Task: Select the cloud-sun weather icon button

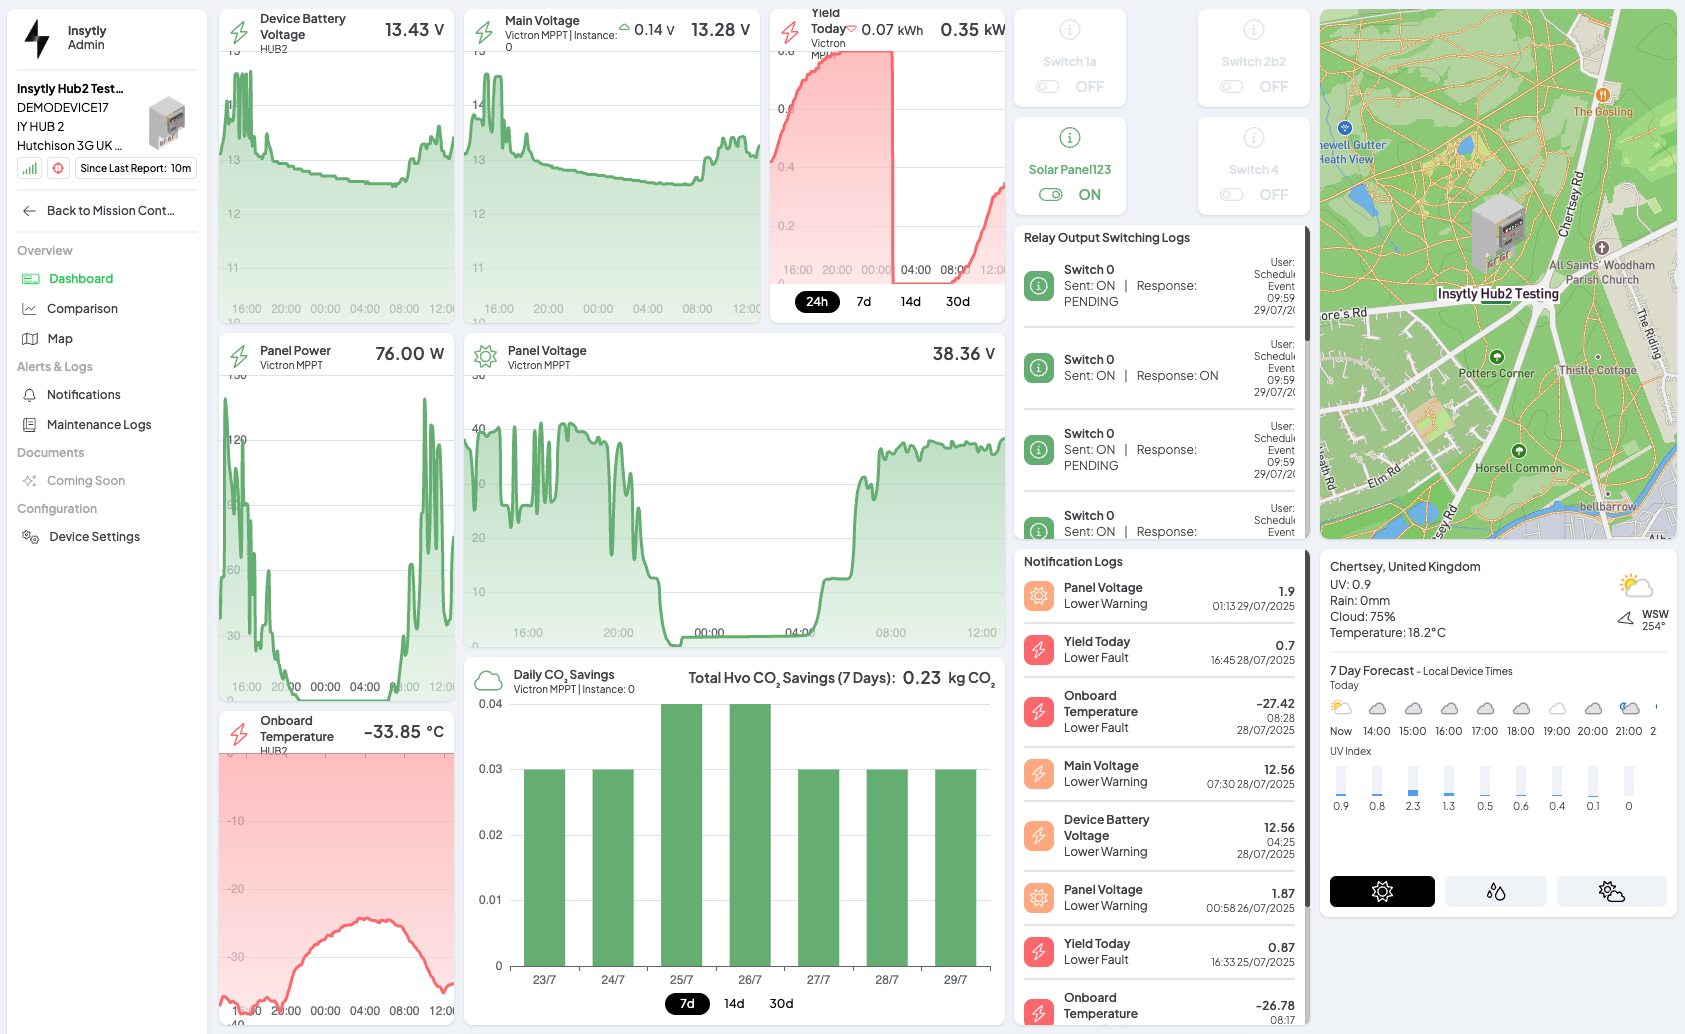Action: click(1611, 891)
